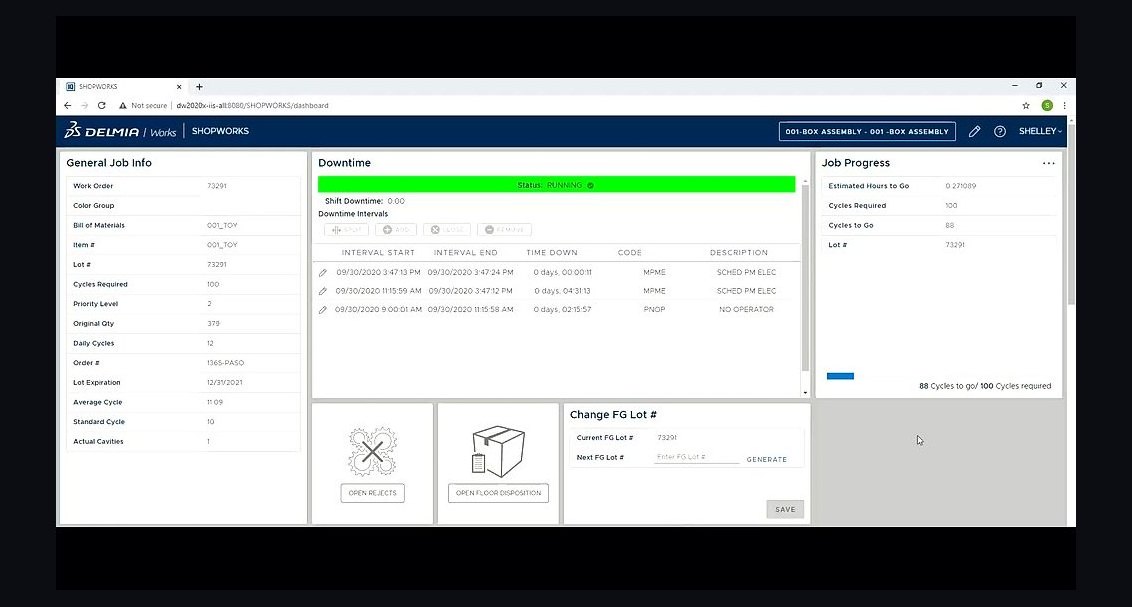Click the Open Rejects button
Screen dimensions: 1132x607
coord(373,493)
